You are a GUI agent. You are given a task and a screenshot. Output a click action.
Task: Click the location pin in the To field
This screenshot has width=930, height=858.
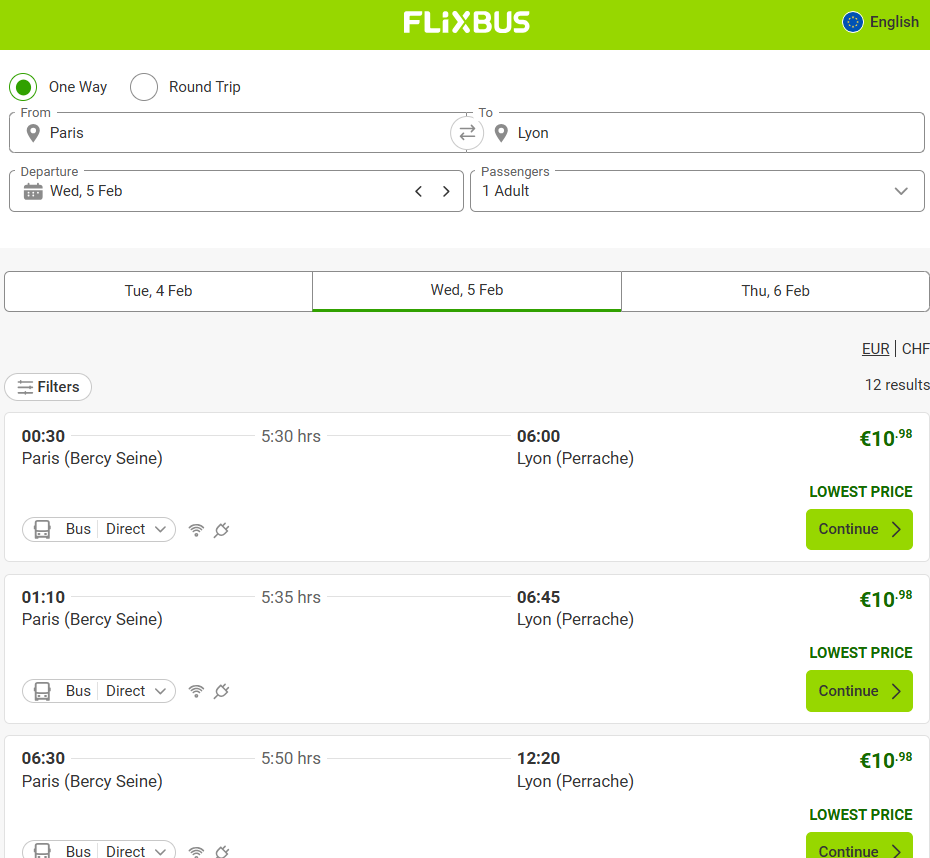coord(501,133)
